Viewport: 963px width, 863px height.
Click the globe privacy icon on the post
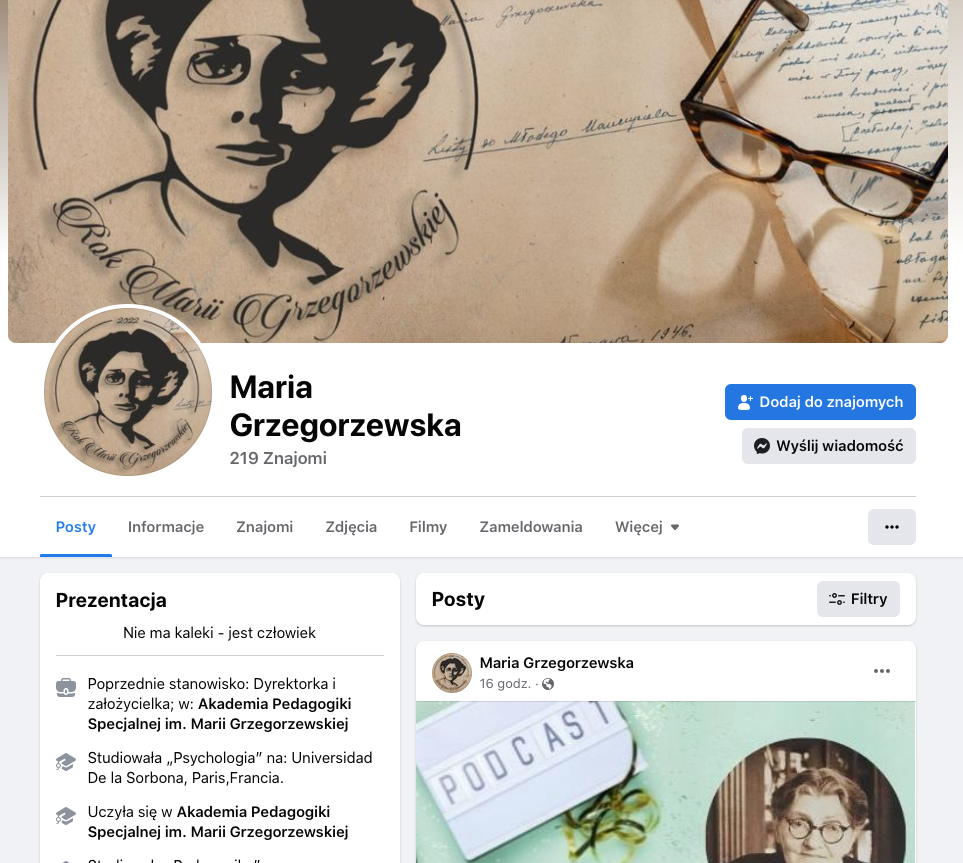(548, 684)
